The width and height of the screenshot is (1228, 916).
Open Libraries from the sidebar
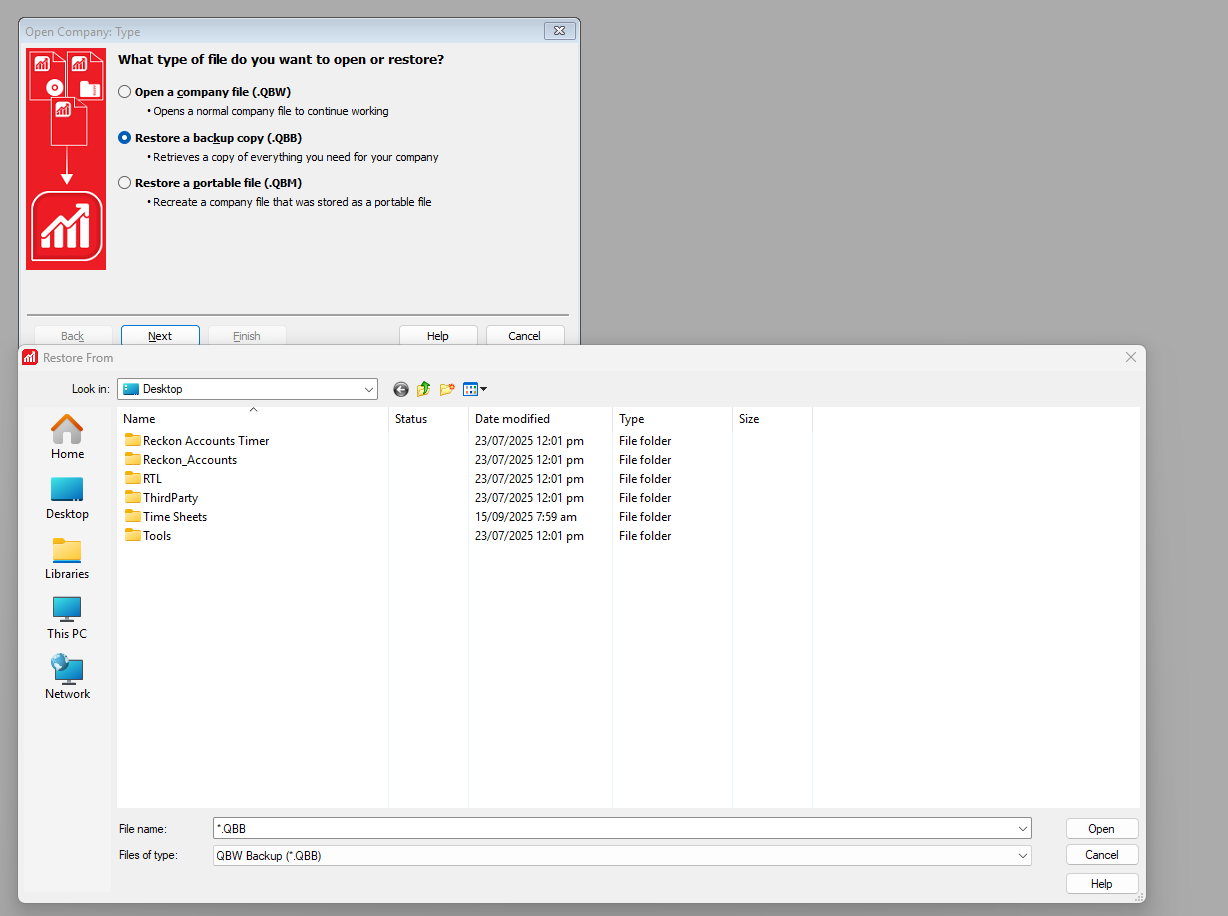tap(66, 558)
